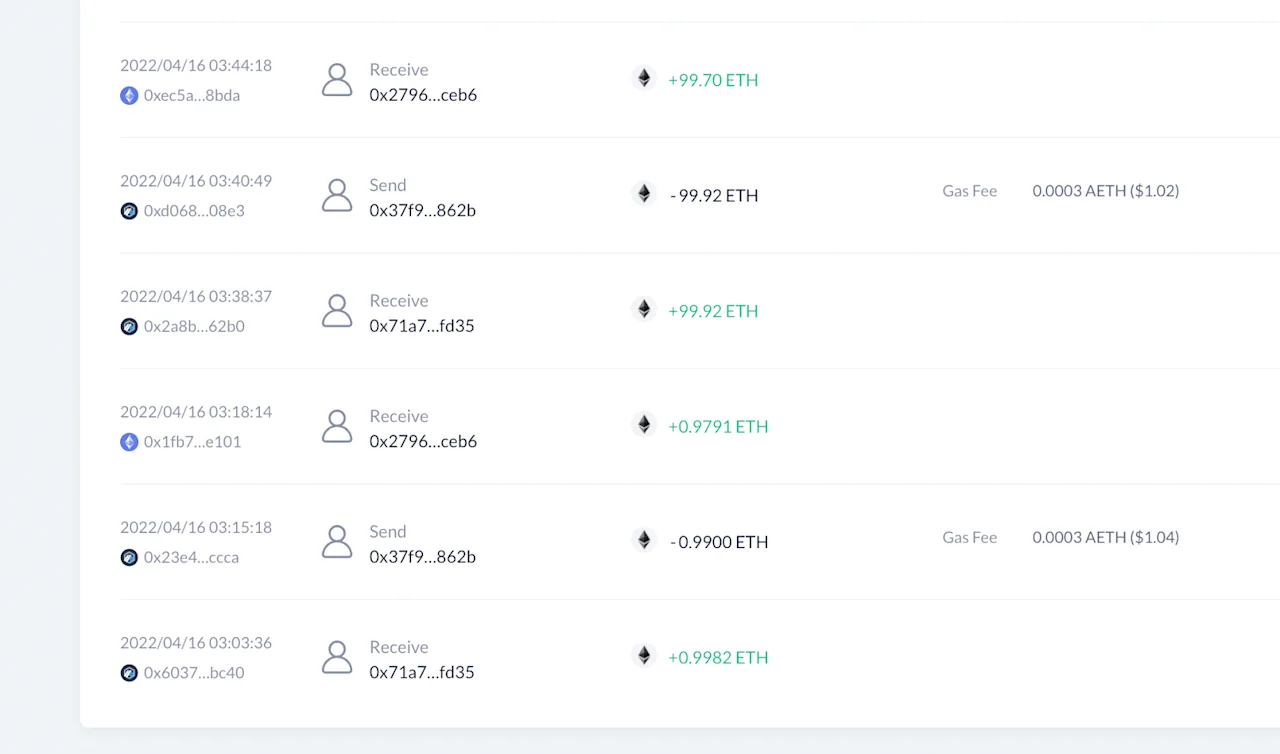
Task: Open transaction hash 0x23e4...ccca
Action: [191, 558]
